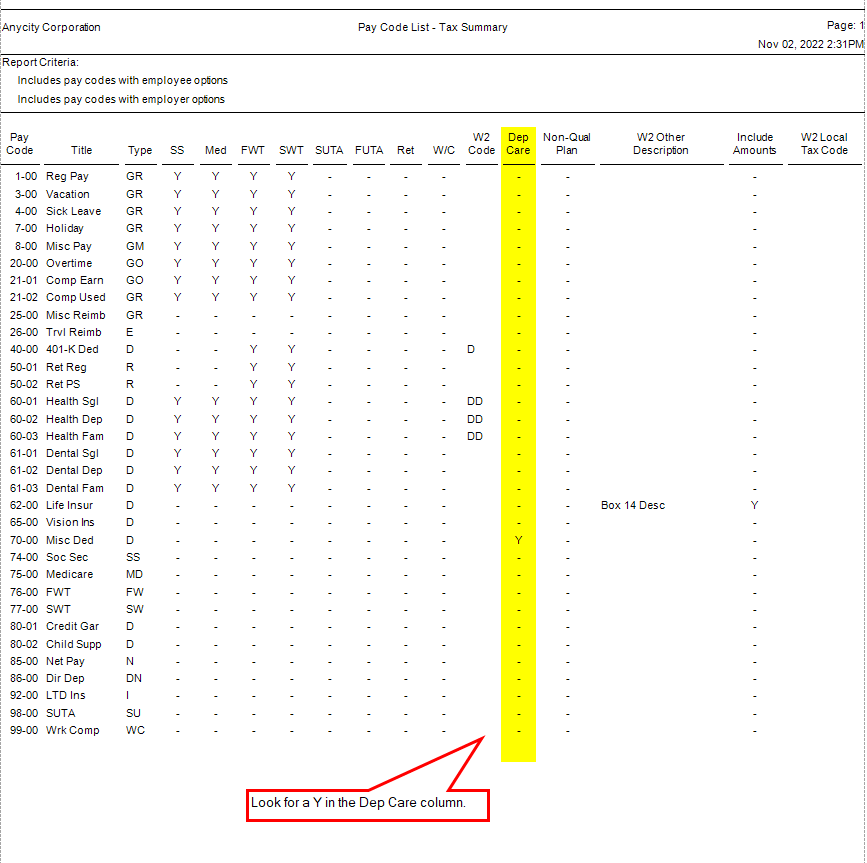Click the 'W2 Local Tax Code' column header
Image resolution: width=867 pixels, height=863 pixels.
824,144
